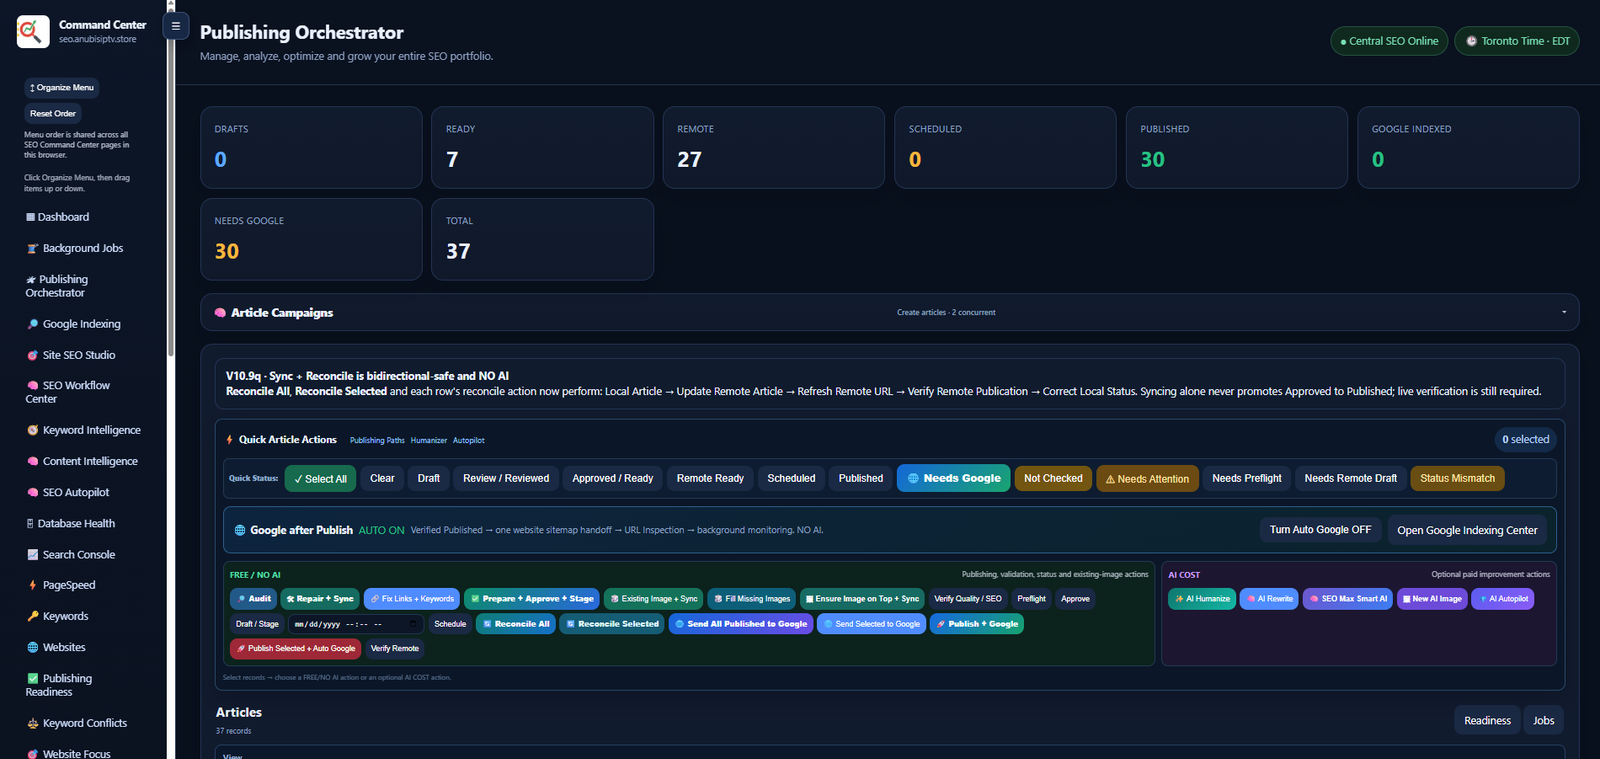Screen dimensions: 1600x759
Task: Turn Auto Google OFF
Action: [x=1320, y=530]
